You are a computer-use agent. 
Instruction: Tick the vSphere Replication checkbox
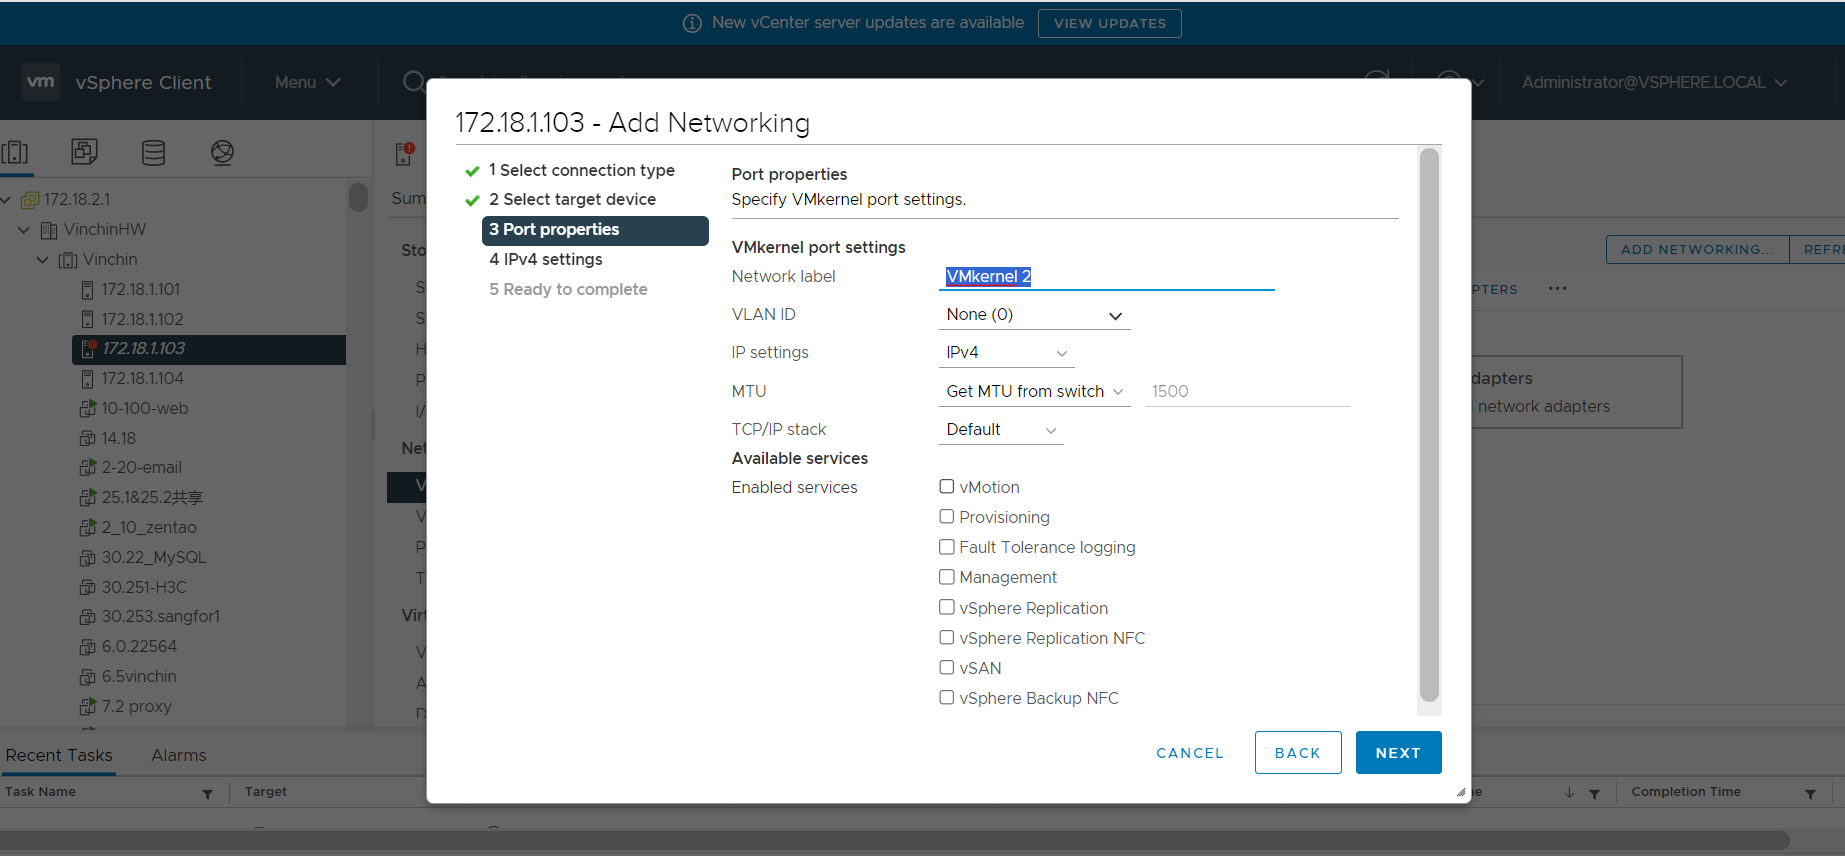click(947, 607)
